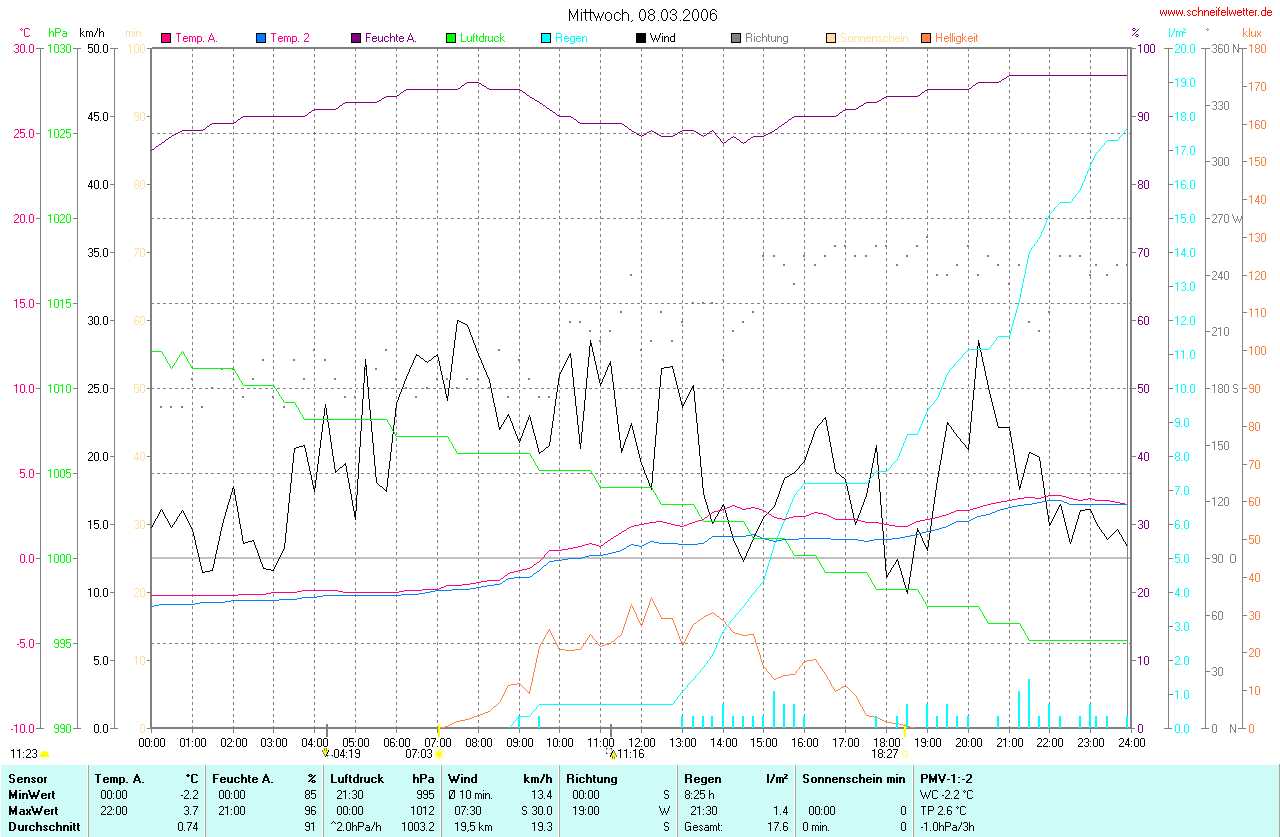Click the yellow sun icon beside 07:03
The height and width of the screenshot is (837, 1280).
pos(438,755)
